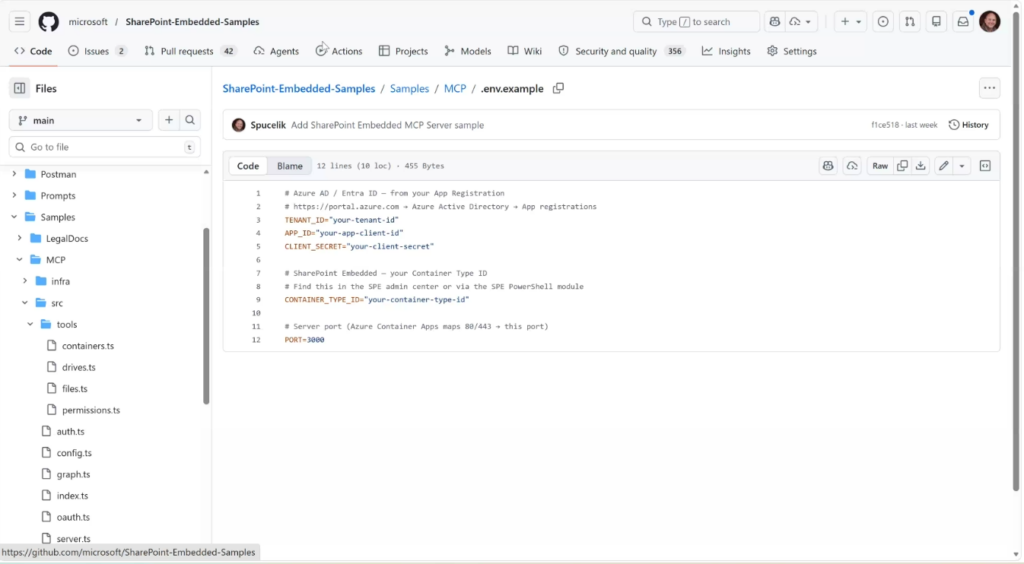Open the symbols panel icon
This screenshot has height=564, width=1024.
[985, 166]
